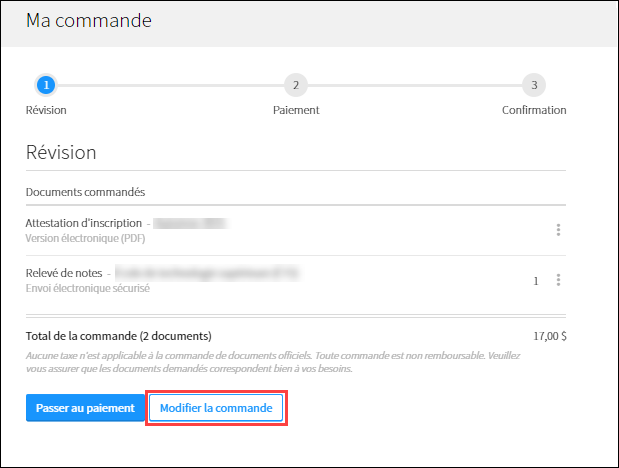The height and width of the screenshot is (468, 619).
Task: Select the Attestation d'inscription document row
Action: pos(296,230)
